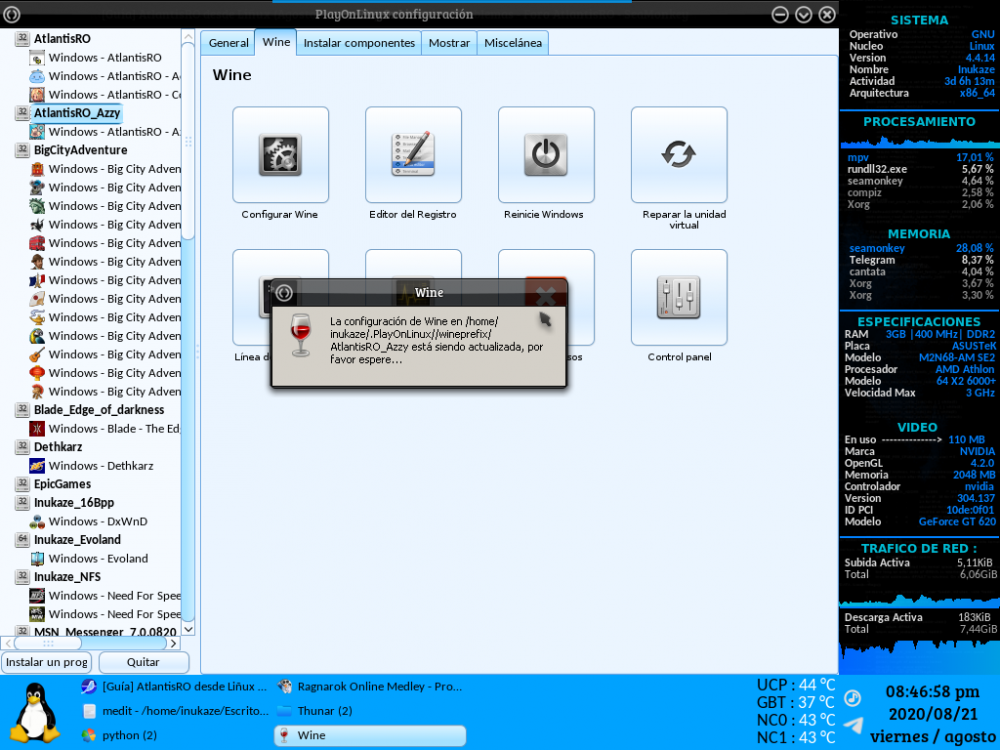
Task: Click Reparar la unidad virtual icon
Action: pyautogui.click(x=678, y=155)
